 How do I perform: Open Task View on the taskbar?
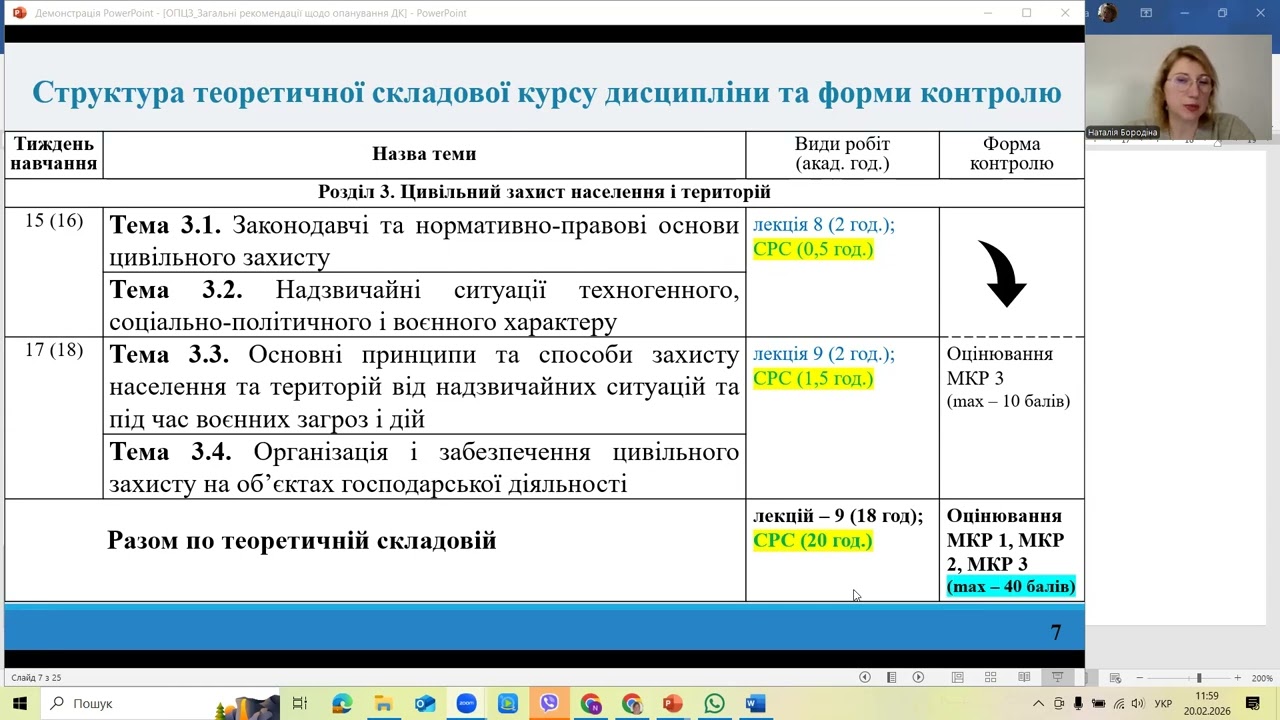[299, 704]
